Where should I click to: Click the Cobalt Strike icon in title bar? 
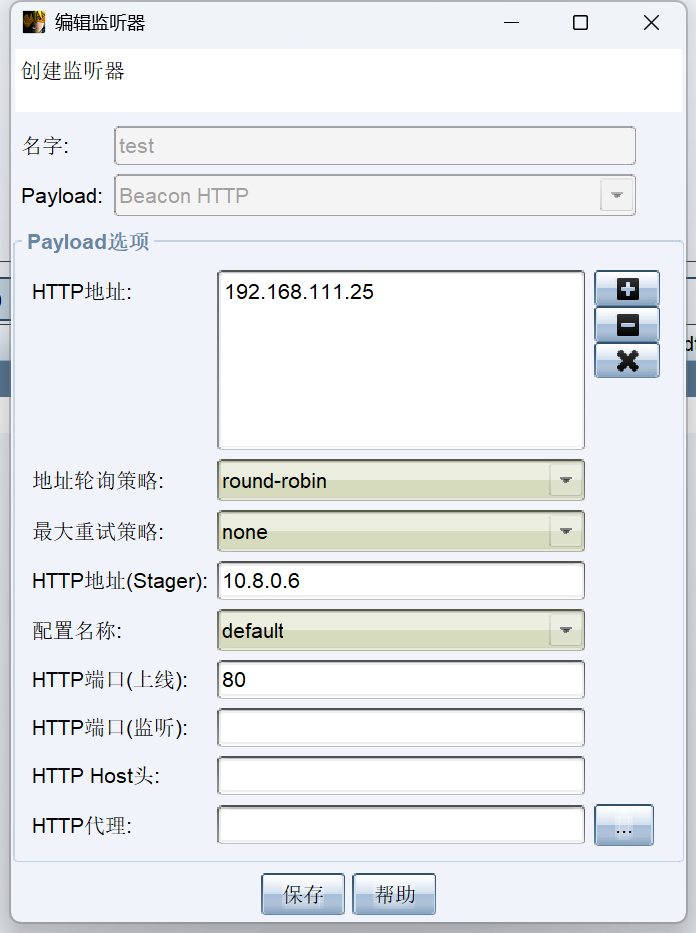[34, 22]
